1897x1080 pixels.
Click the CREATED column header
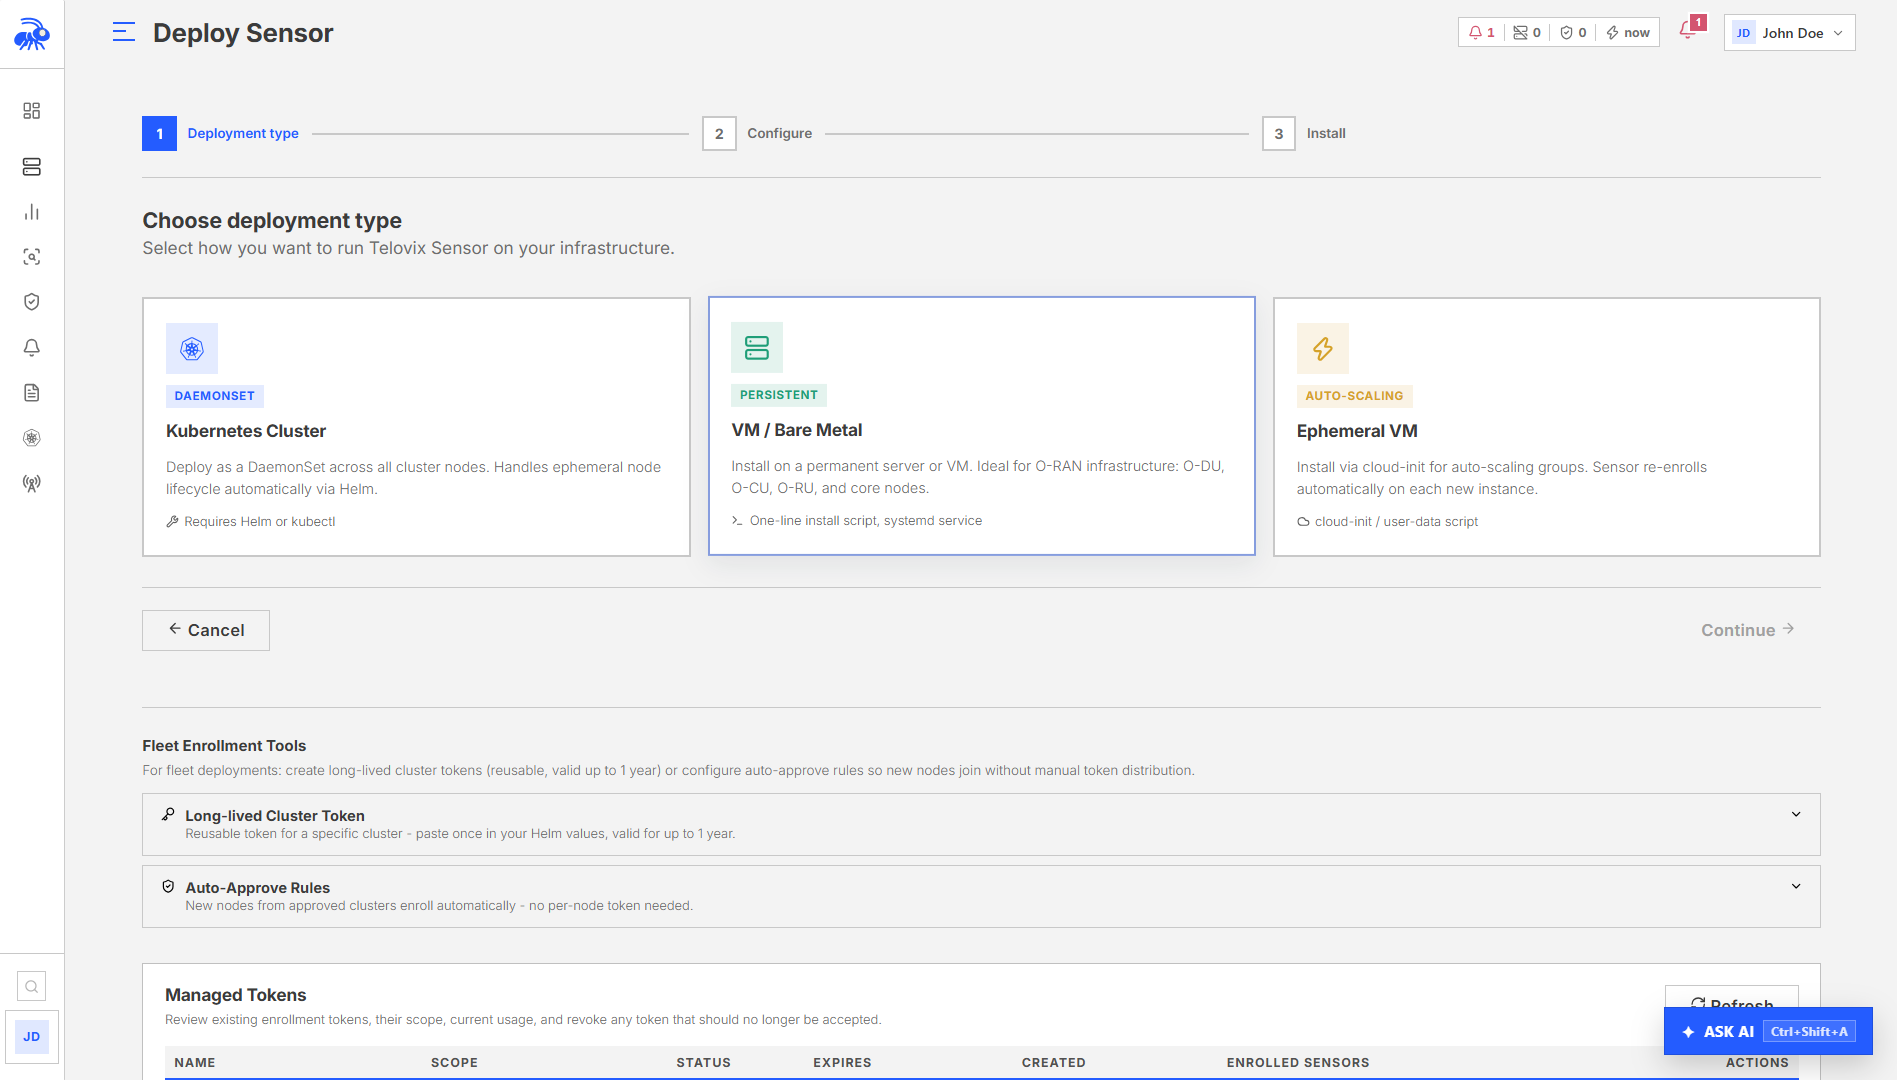(1053, 1063)
